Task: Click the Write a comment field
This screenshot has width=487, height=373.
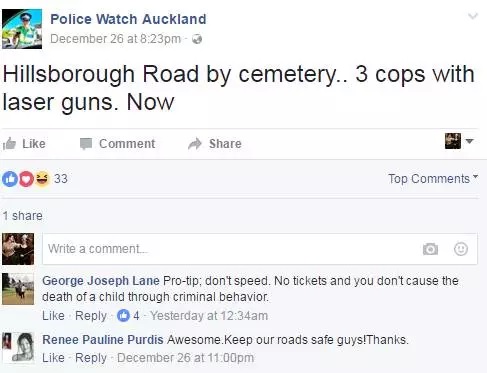Action: tap(260, 249)
